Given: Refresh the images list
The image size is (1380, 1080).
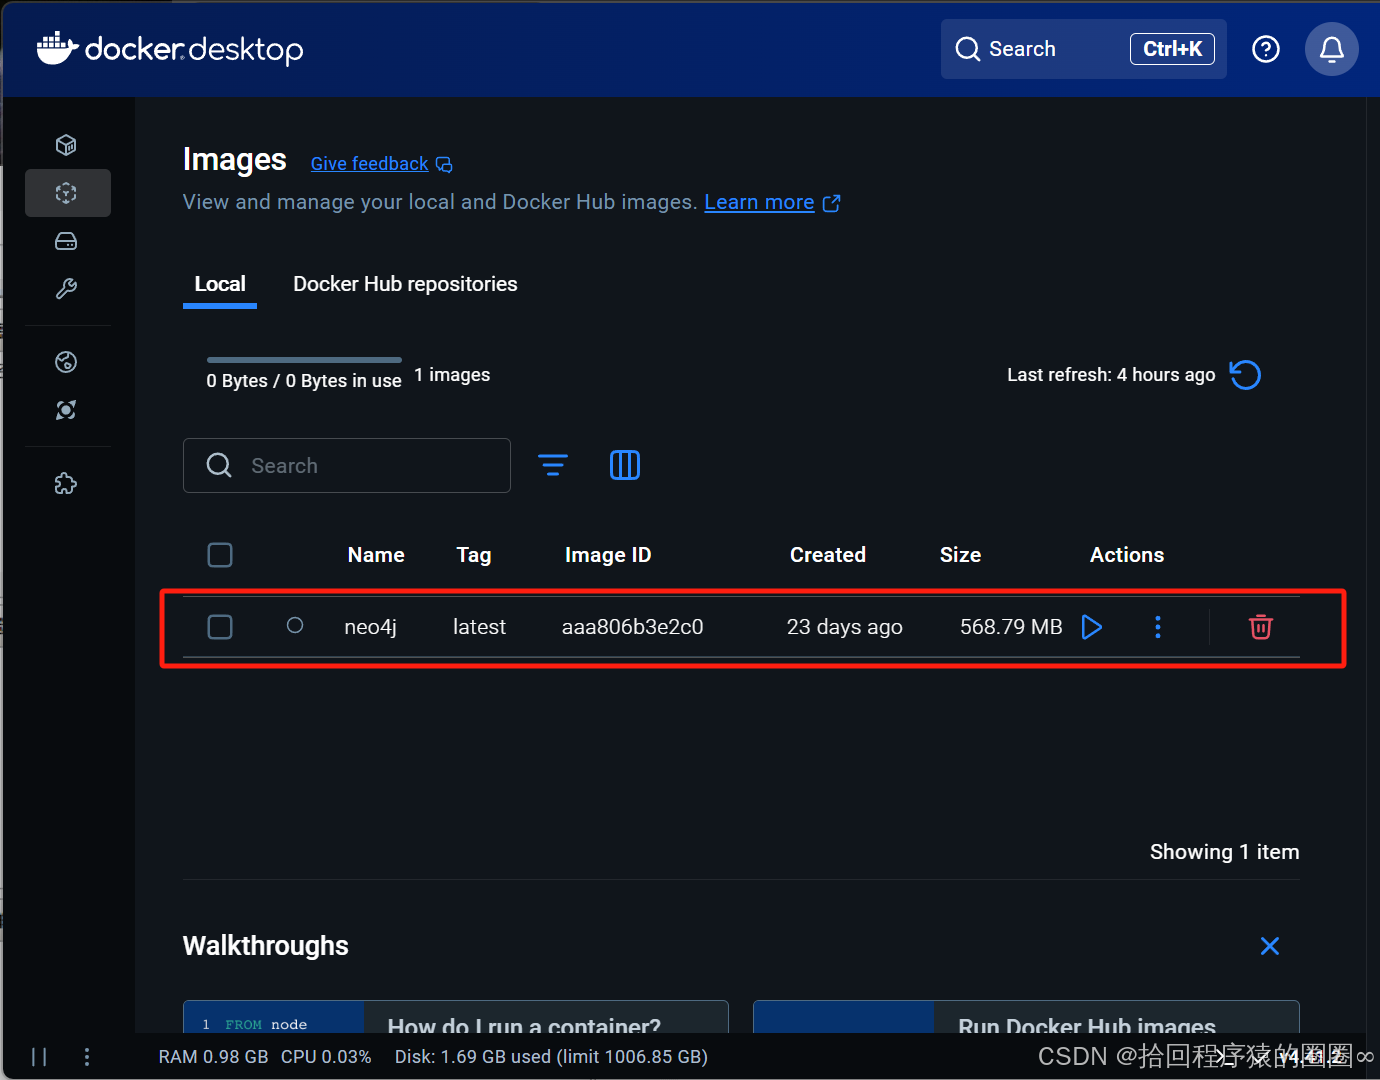Looking at the screenshot, I should (1245, 375).
